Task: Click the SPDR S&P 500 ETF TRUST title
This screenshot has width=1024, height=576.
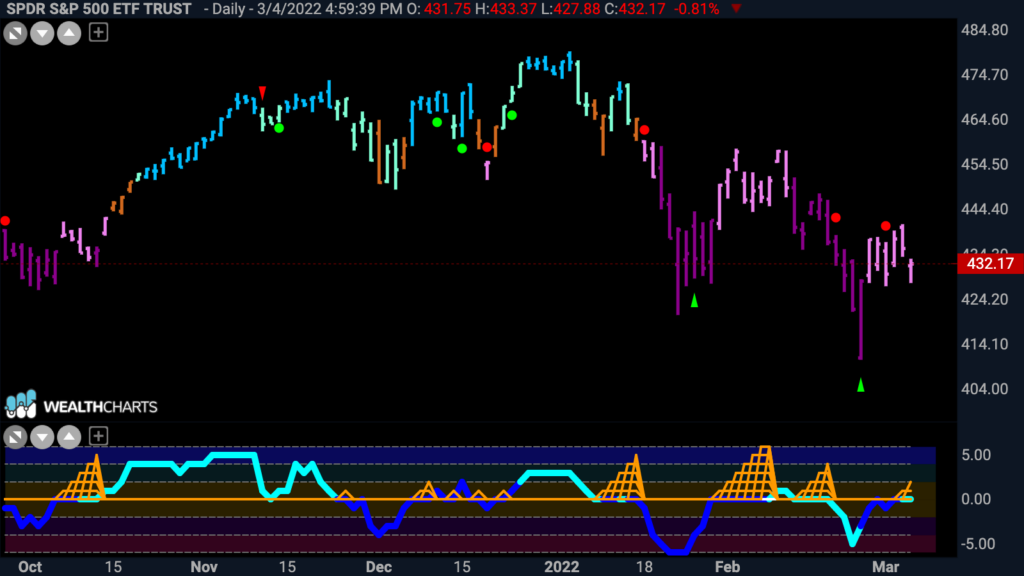Action: (x=99, y=9)
